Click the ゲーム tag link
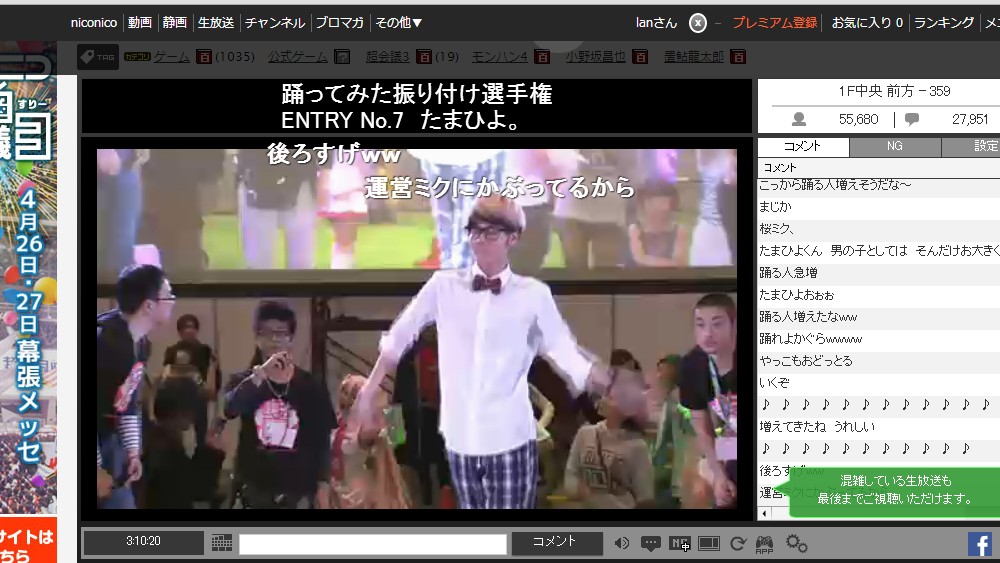This screenshot has width=1000, height=563. 172,57
